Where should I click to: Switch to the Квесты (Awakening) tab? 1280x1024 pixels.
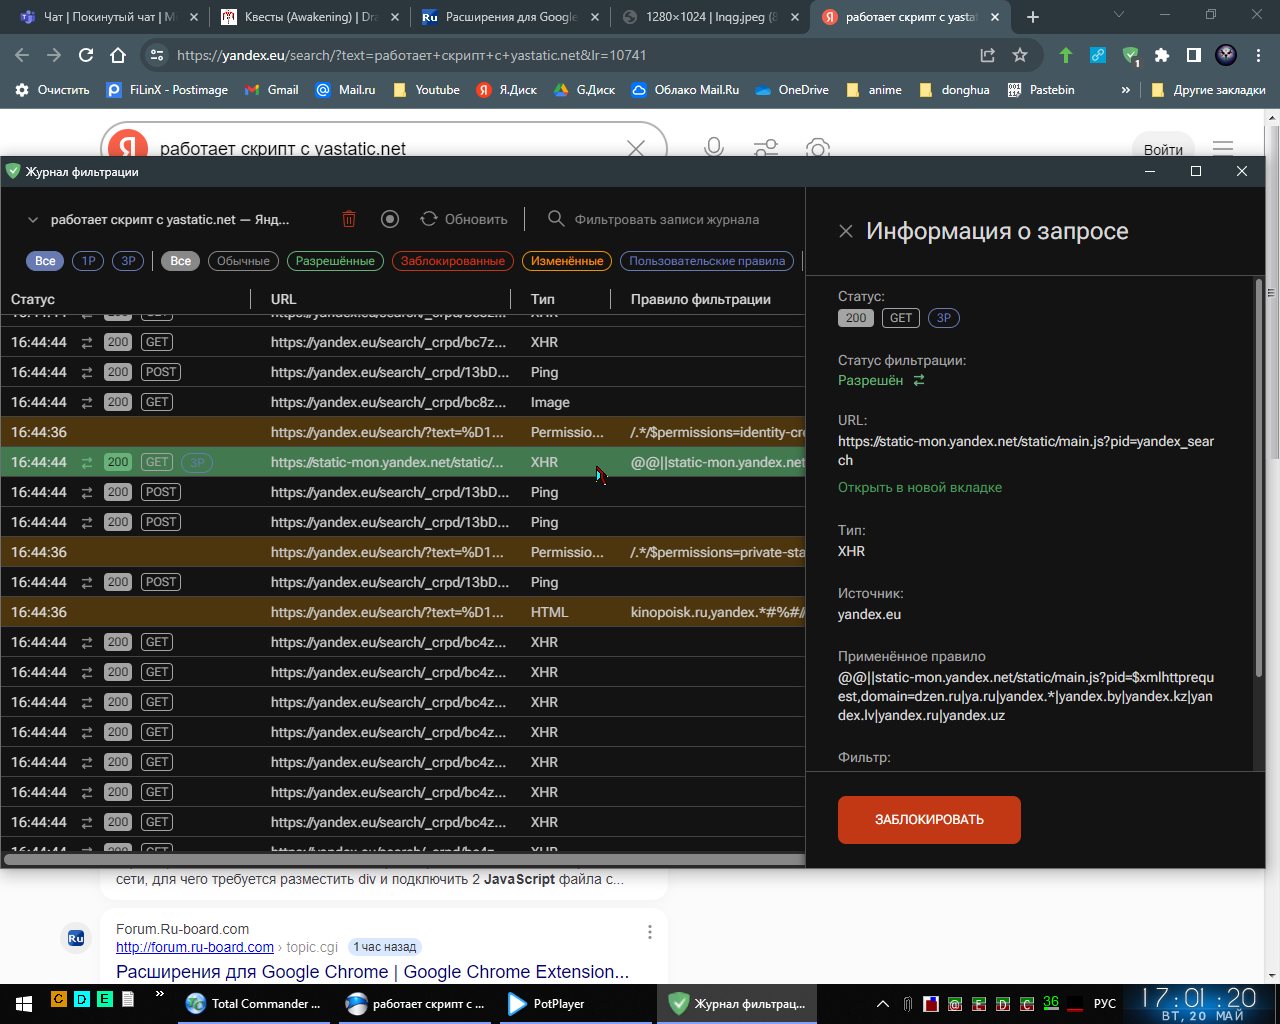click(309, 17)
